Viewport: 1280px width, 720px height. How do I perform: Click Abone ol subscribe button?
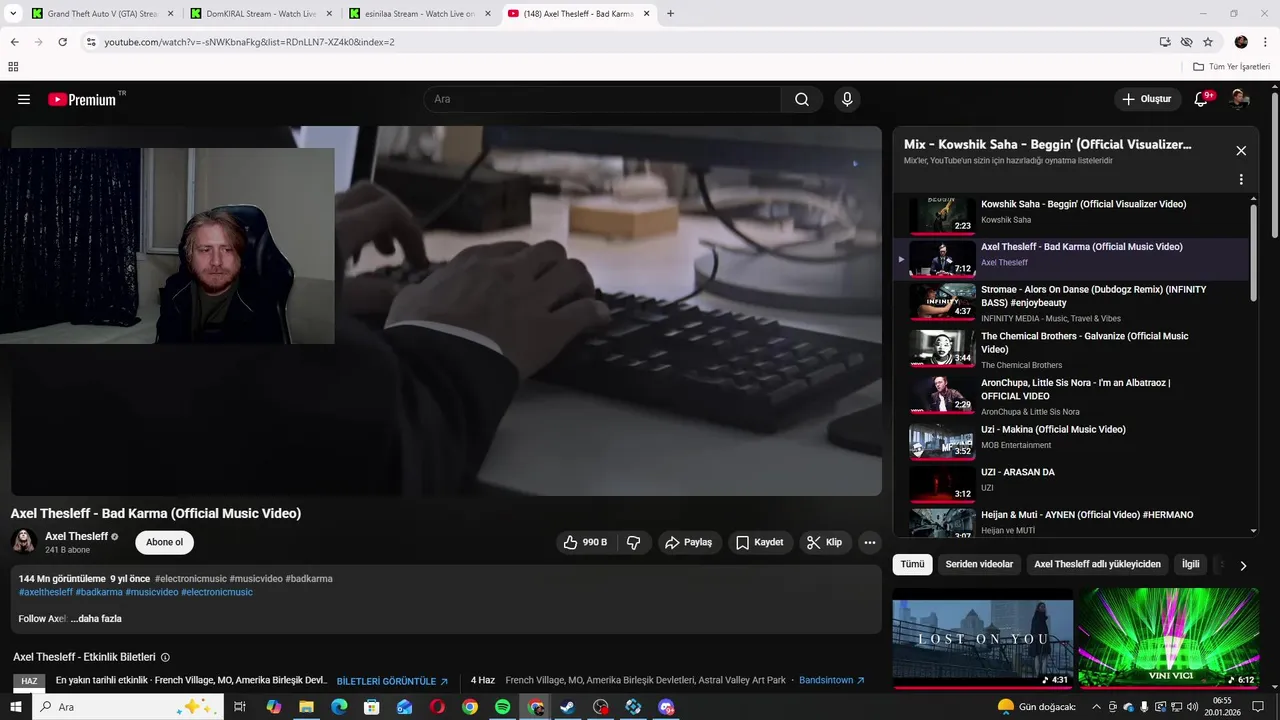point(165,542)
